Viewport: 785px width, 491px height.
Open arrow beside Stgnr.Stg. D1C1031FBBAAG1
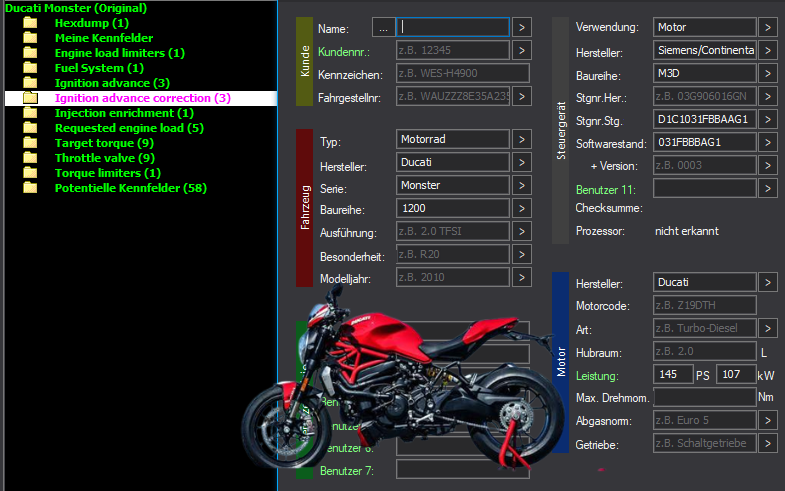[x=767, y=119]
